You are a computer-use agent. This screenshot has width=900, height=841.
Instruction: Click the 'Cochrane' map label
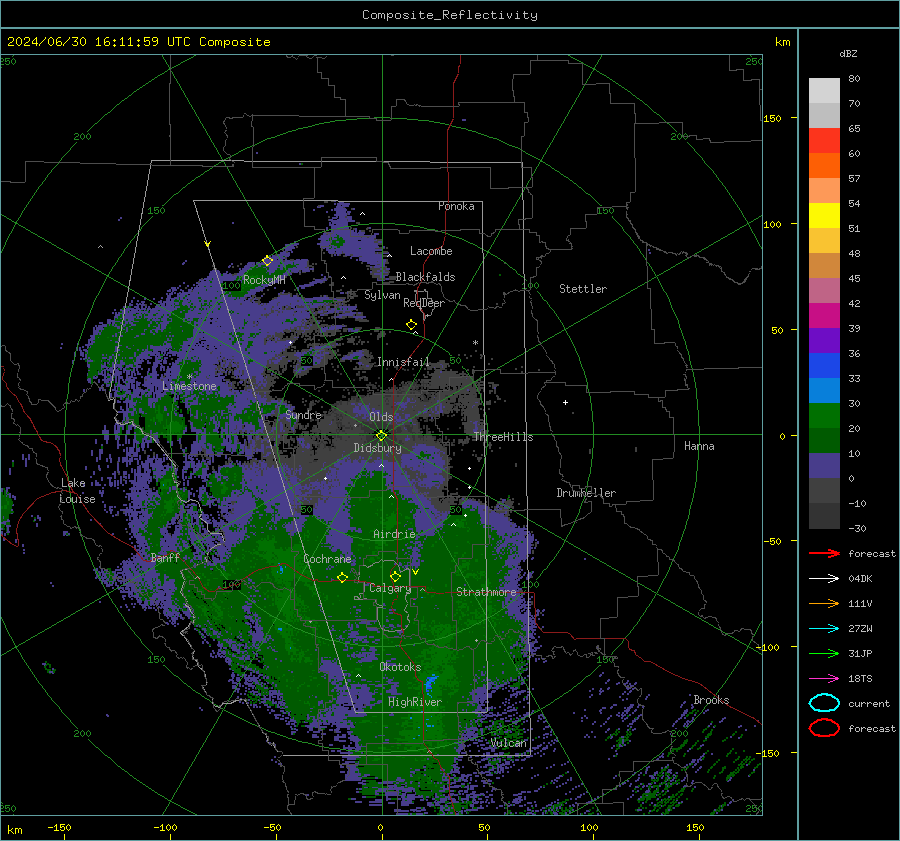[x=327, y=559]
